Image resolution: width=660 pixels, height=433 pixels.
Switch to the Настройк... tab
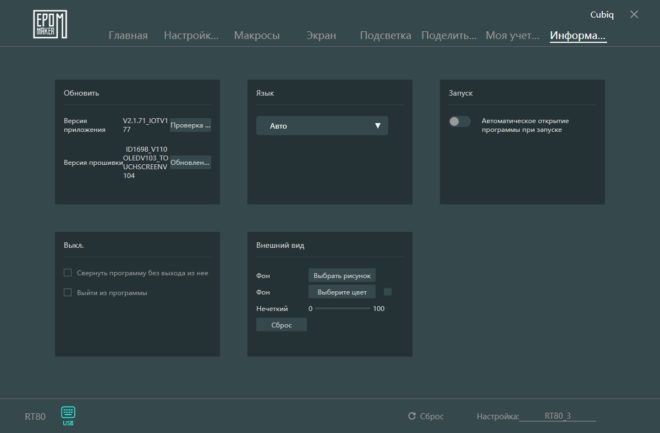click(191, 35)
